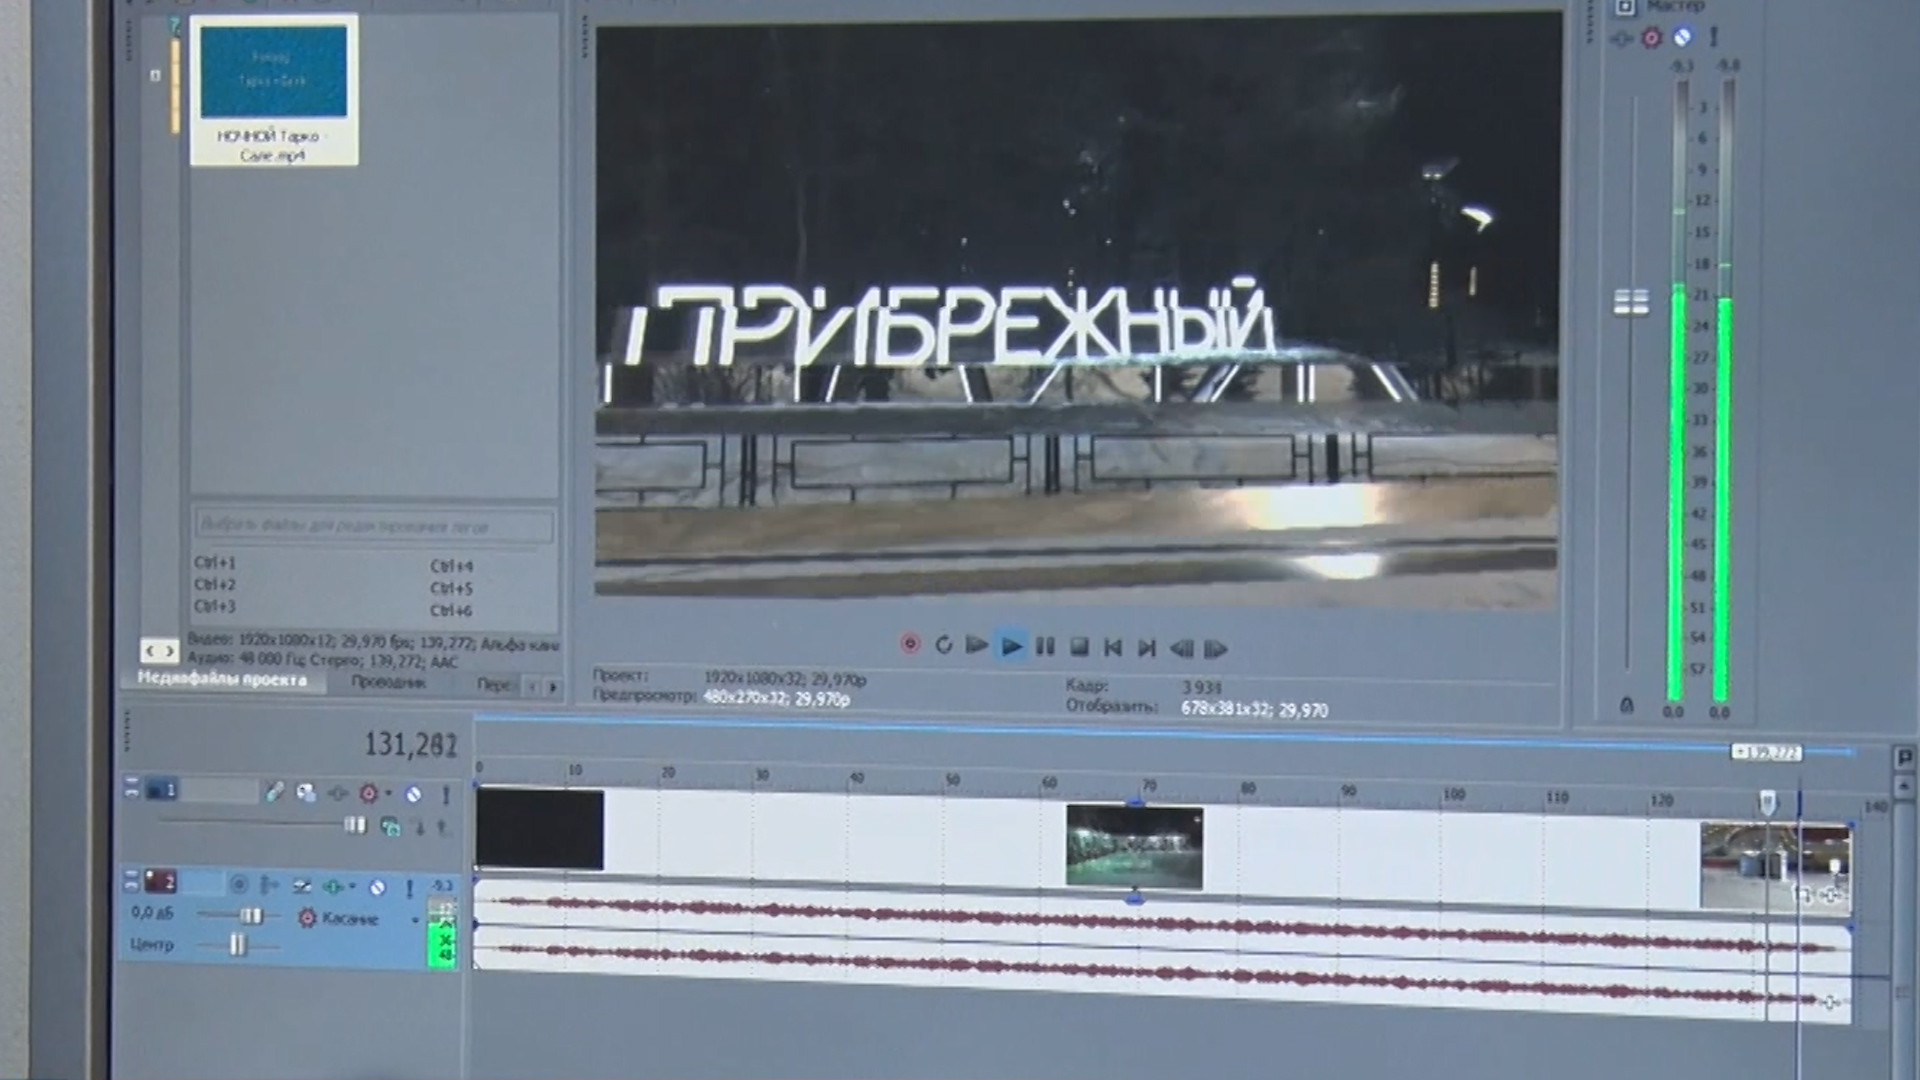This screenshot has height=1080, width=1920.
Task: Minimize audio track 2 height
Action: coord(131,875)
